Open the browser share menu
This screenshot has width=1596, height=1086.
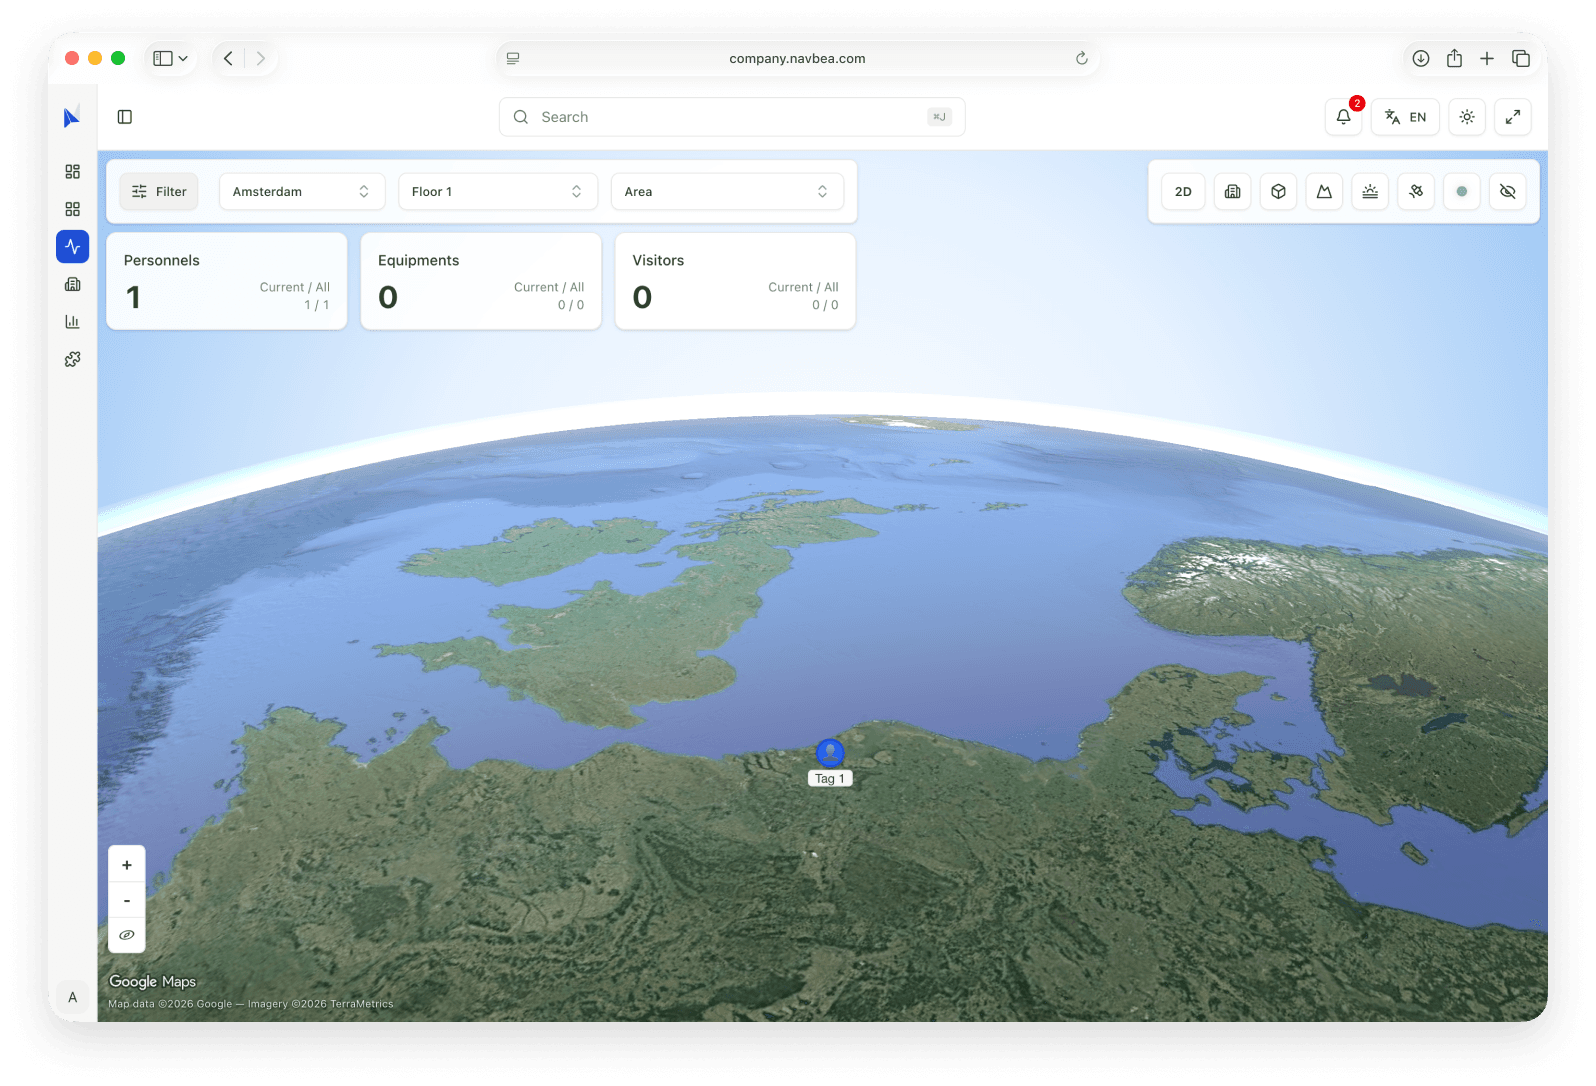1455,59
